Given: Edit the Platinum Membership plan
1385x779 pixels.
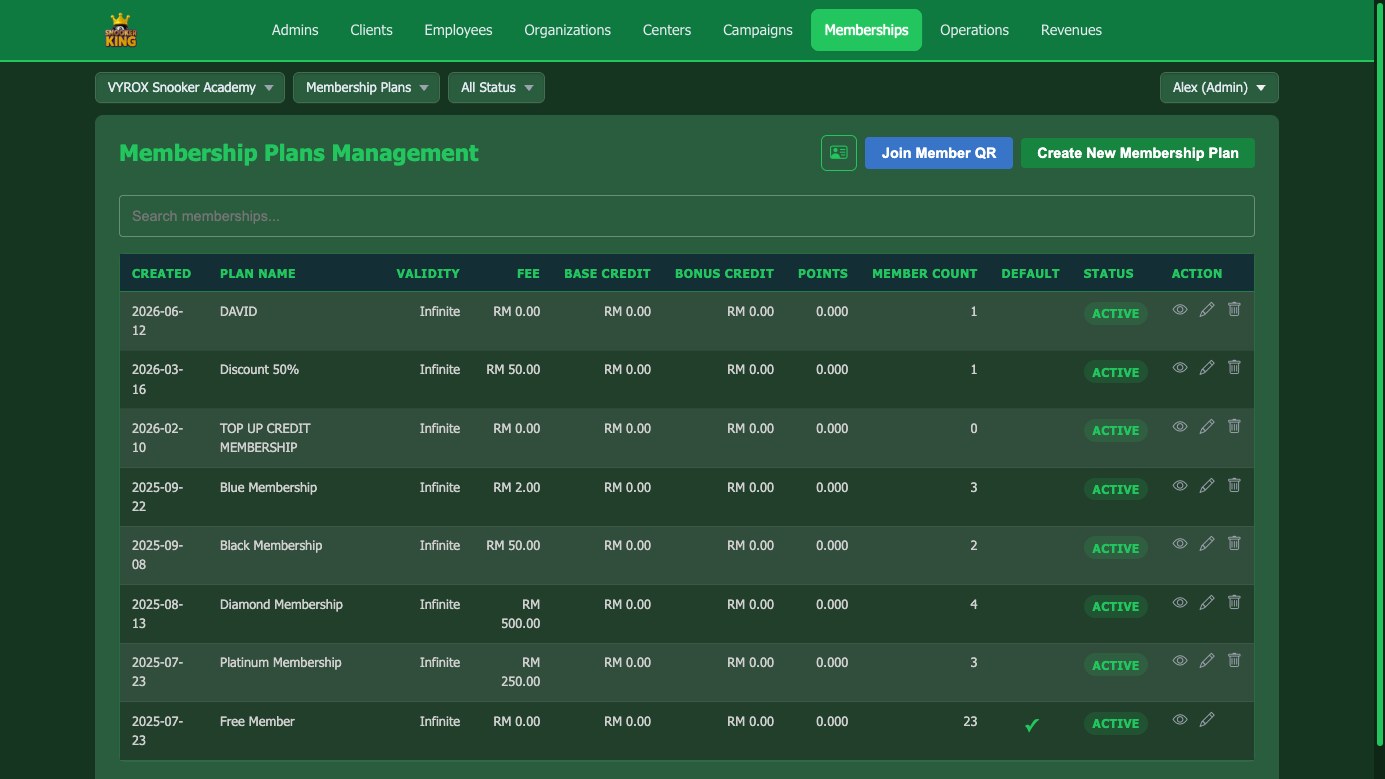Looking at the screenshot, I should [x=1207, y=661].
